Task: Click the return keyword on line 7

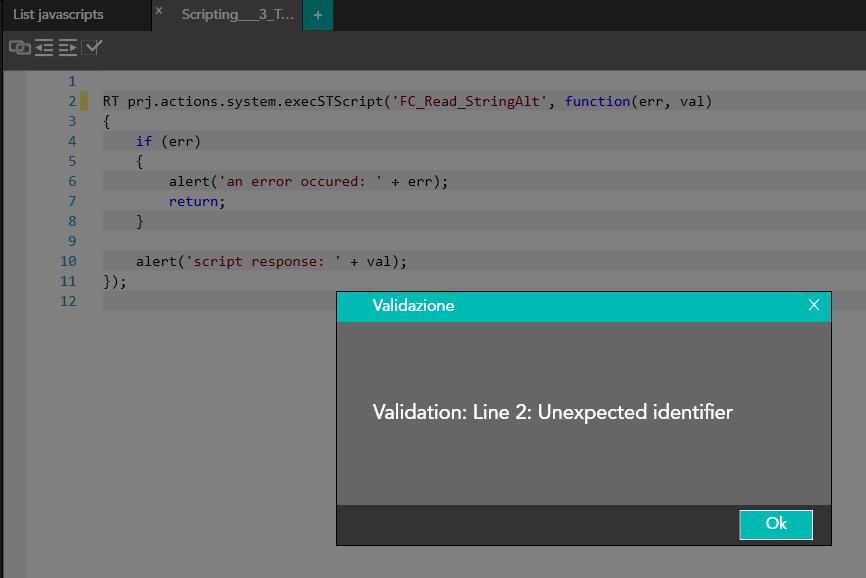Action: pyautogui.click(x=194, y=201)
